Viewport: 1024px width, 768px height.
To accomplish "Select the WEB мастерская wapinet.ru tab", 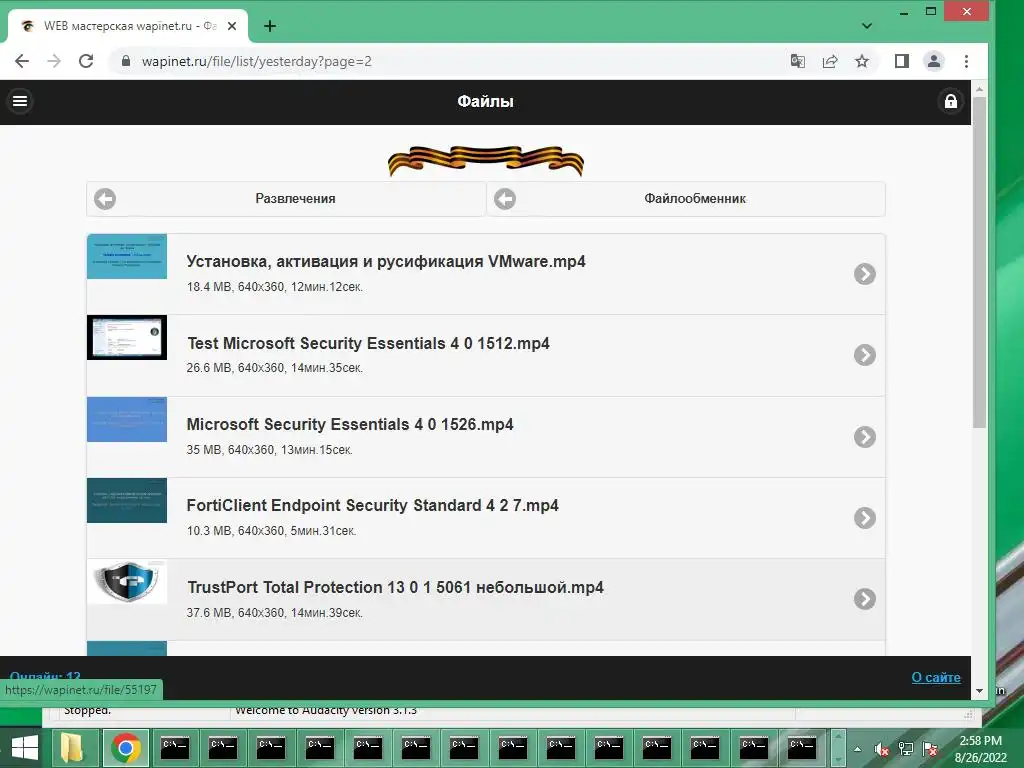I will [127, 26].
